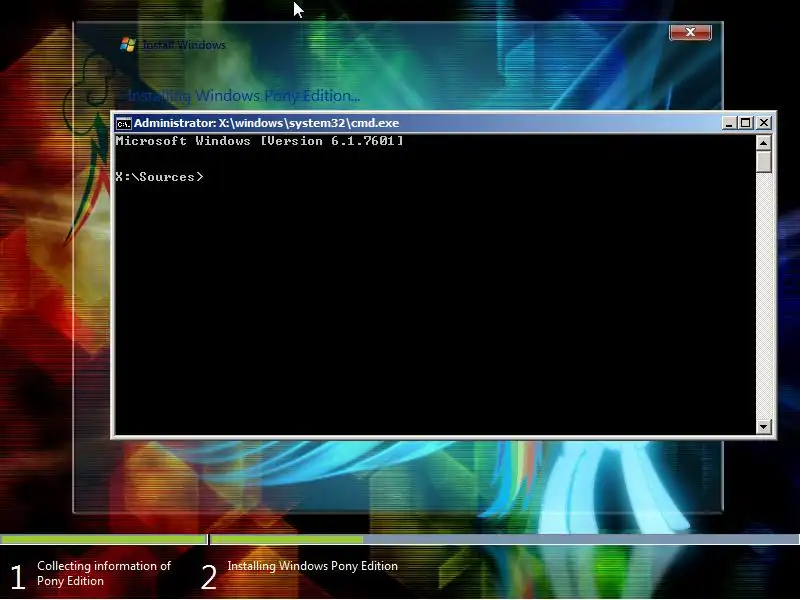Minimize the cmd.exe command prompt window
The height and width of the screenshot is (600, 800).
pos(729,123)
